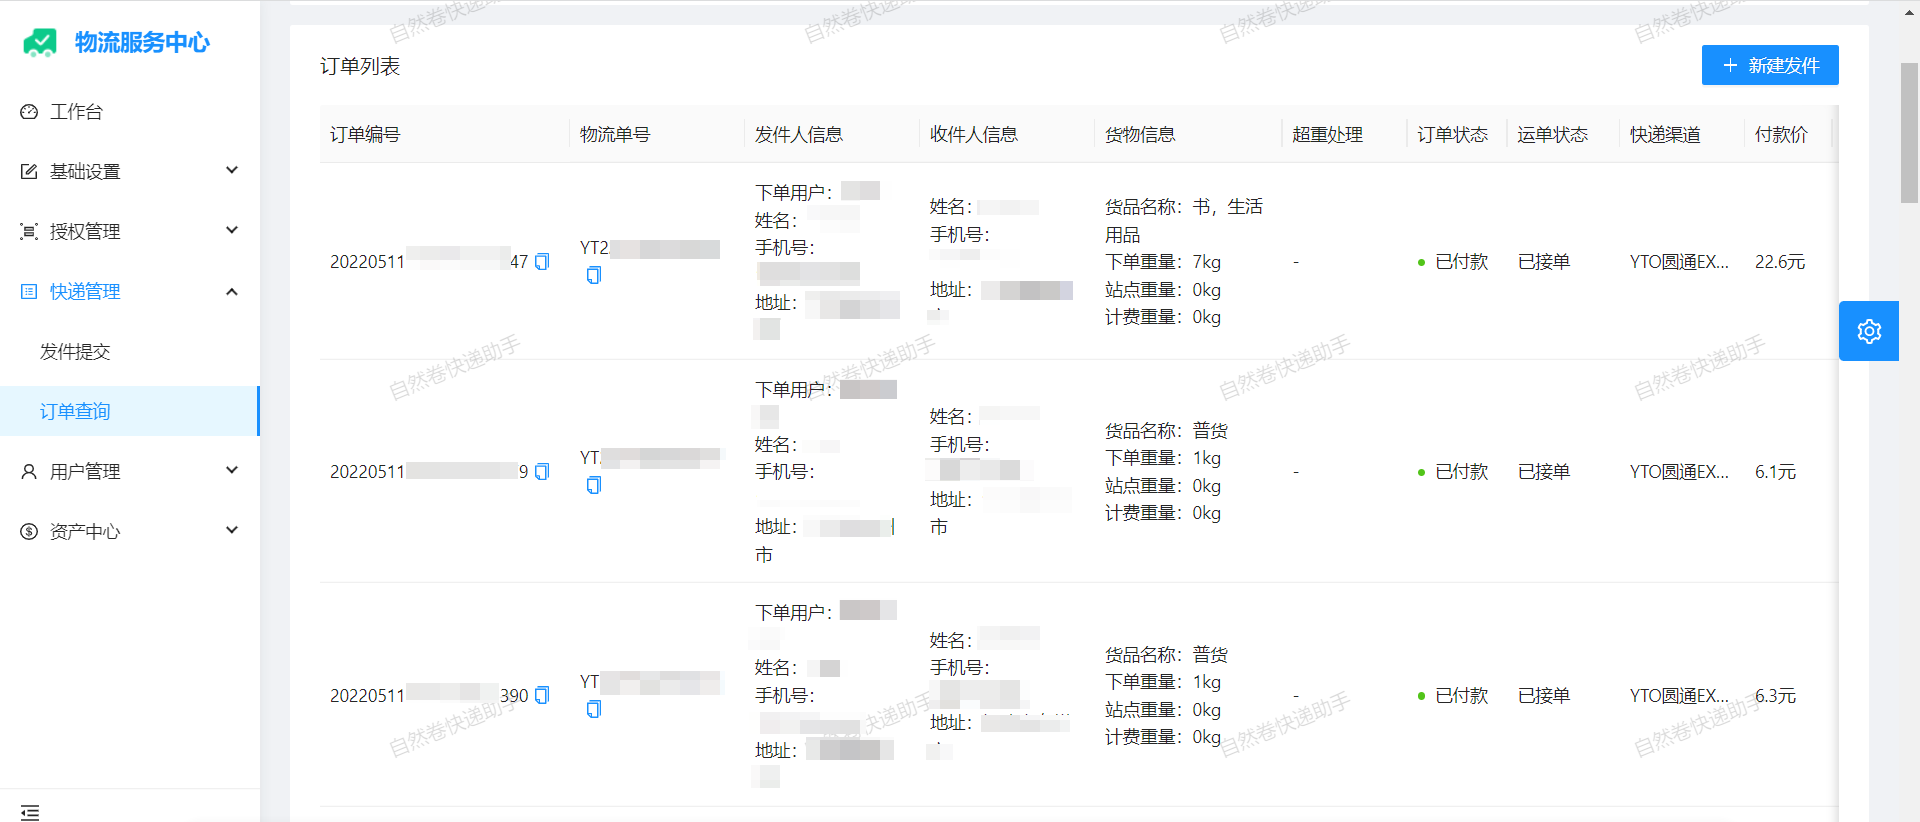Click the logistics service center logo

click(x=40, y=42)
